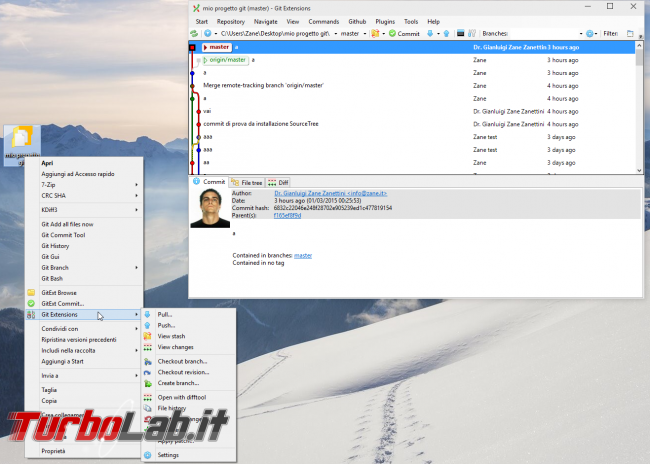
Task: Select the origin/master commit row
Action: coord(412,60)
